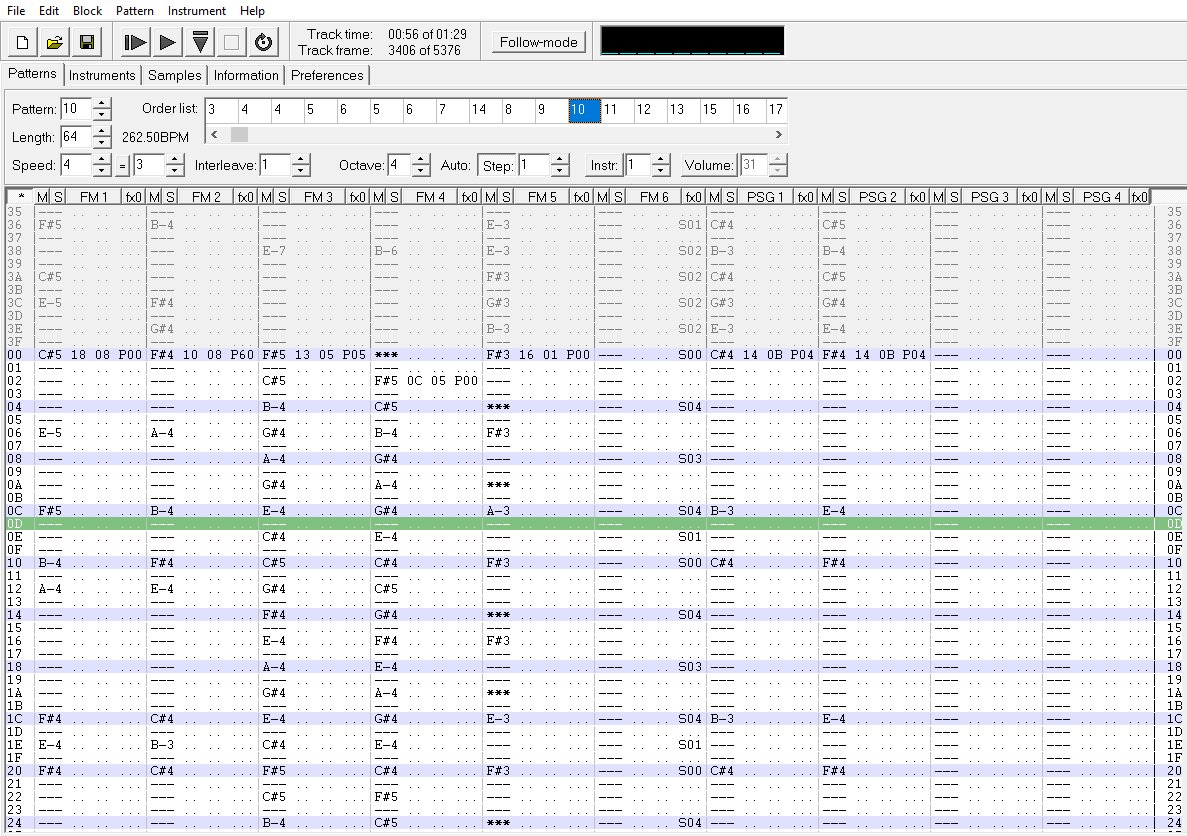Click the C#5 note in FM 1 row 00
The width and height of the screenshot is (1187, 836).
tap(51, 354)
